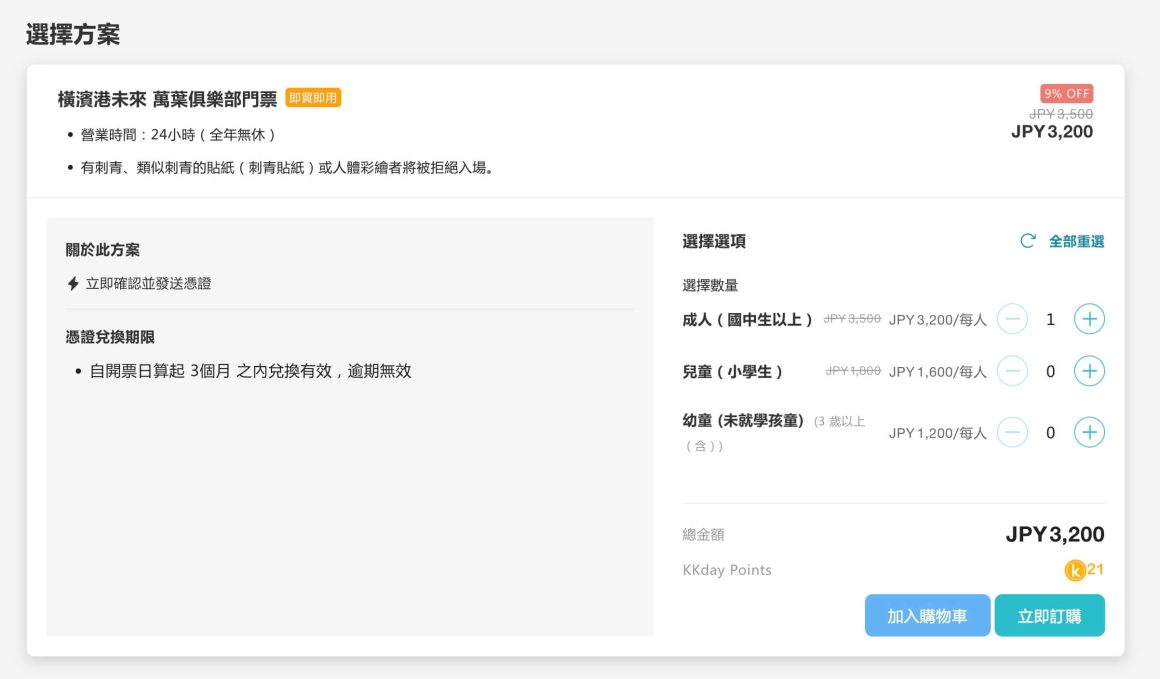Click the 總金額 label
Viewport: 1160px width, 679px height.
click(703, 535)
